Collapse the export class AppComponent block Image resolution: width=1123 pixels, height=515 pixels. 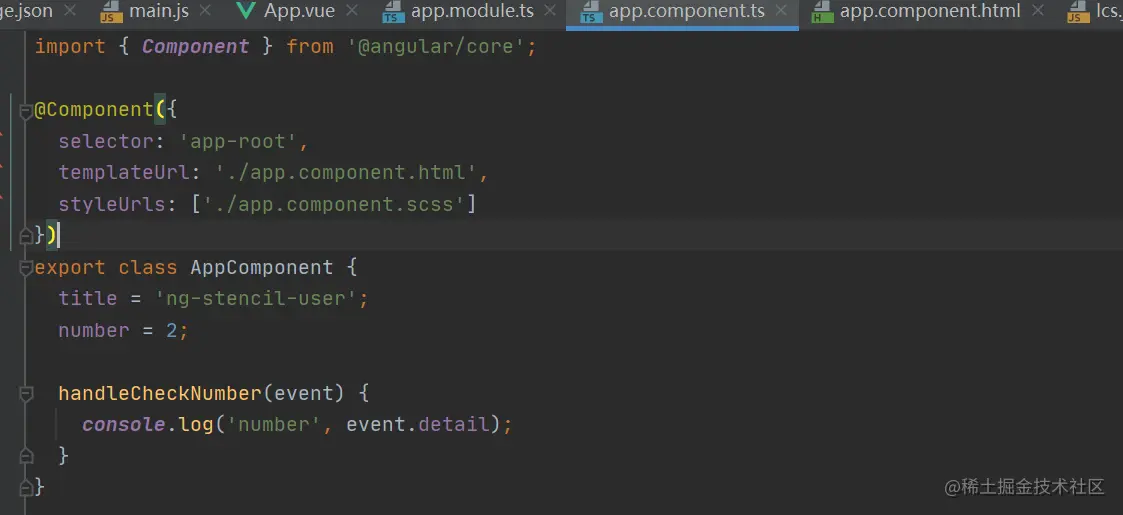[26, 268]
